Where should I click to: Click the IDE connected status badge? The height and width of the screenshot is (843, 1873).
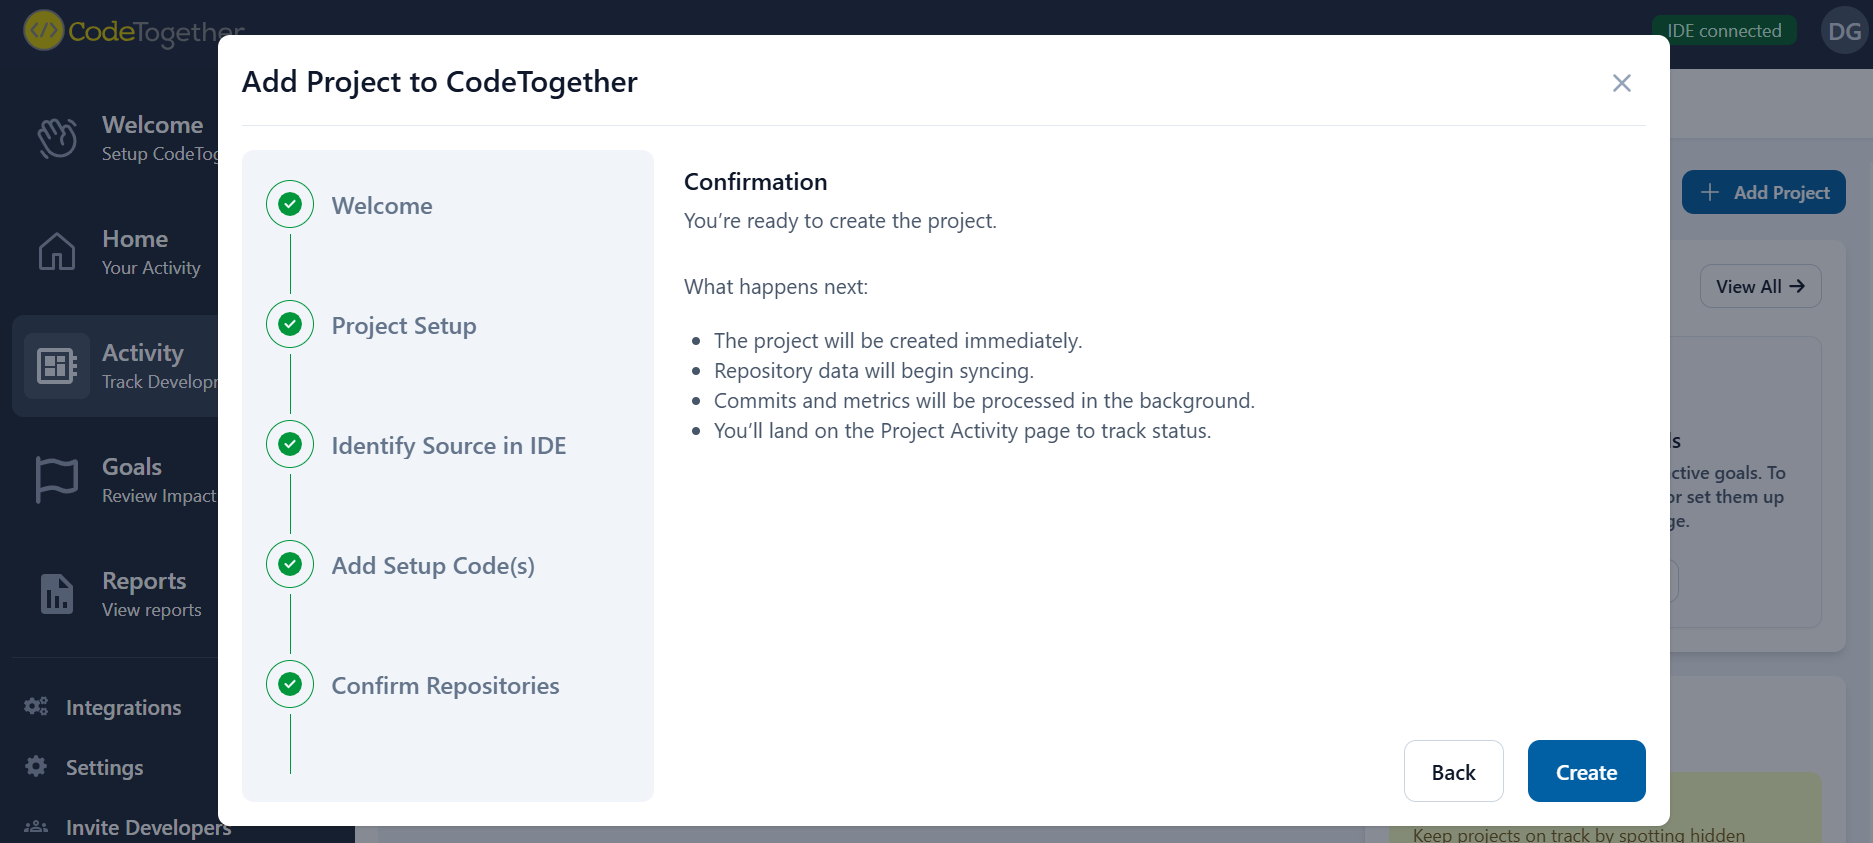(1724, 31)
